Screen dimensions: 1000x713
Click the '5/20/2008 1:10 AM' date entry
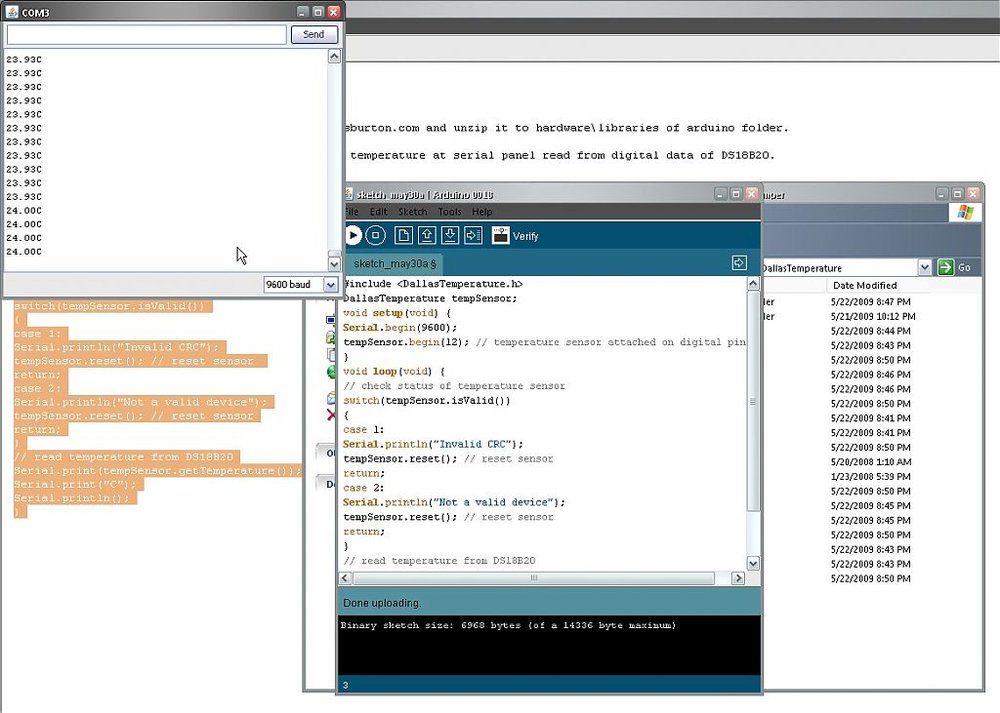point(871,462)
